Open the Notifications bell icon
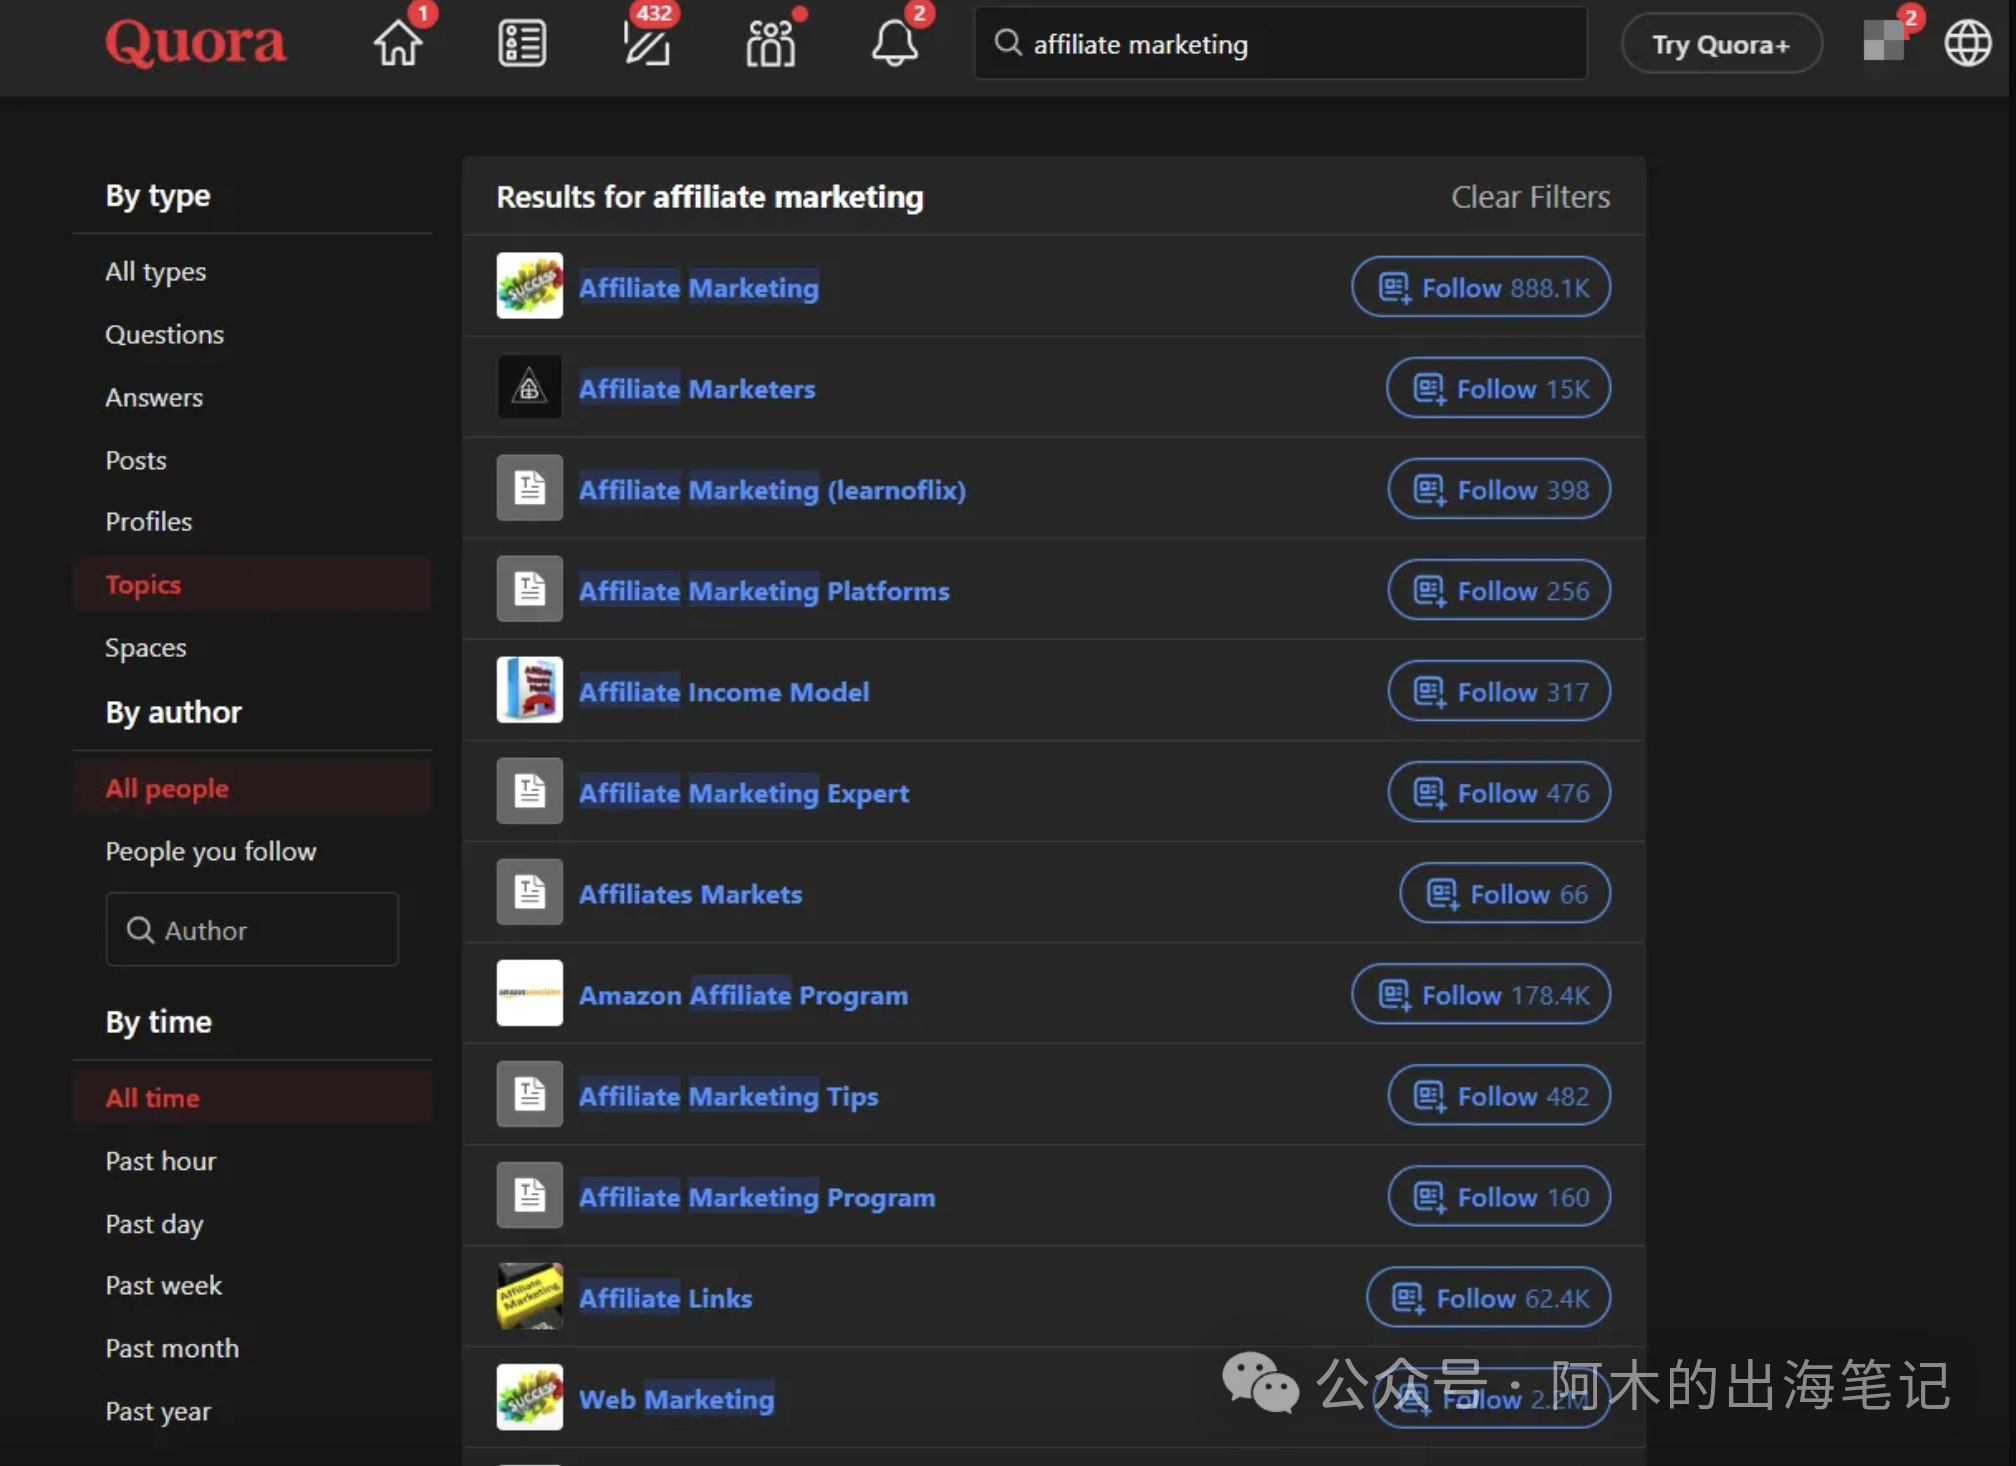The width and height of the screenshot is (2016, 1466). point(895,43)
